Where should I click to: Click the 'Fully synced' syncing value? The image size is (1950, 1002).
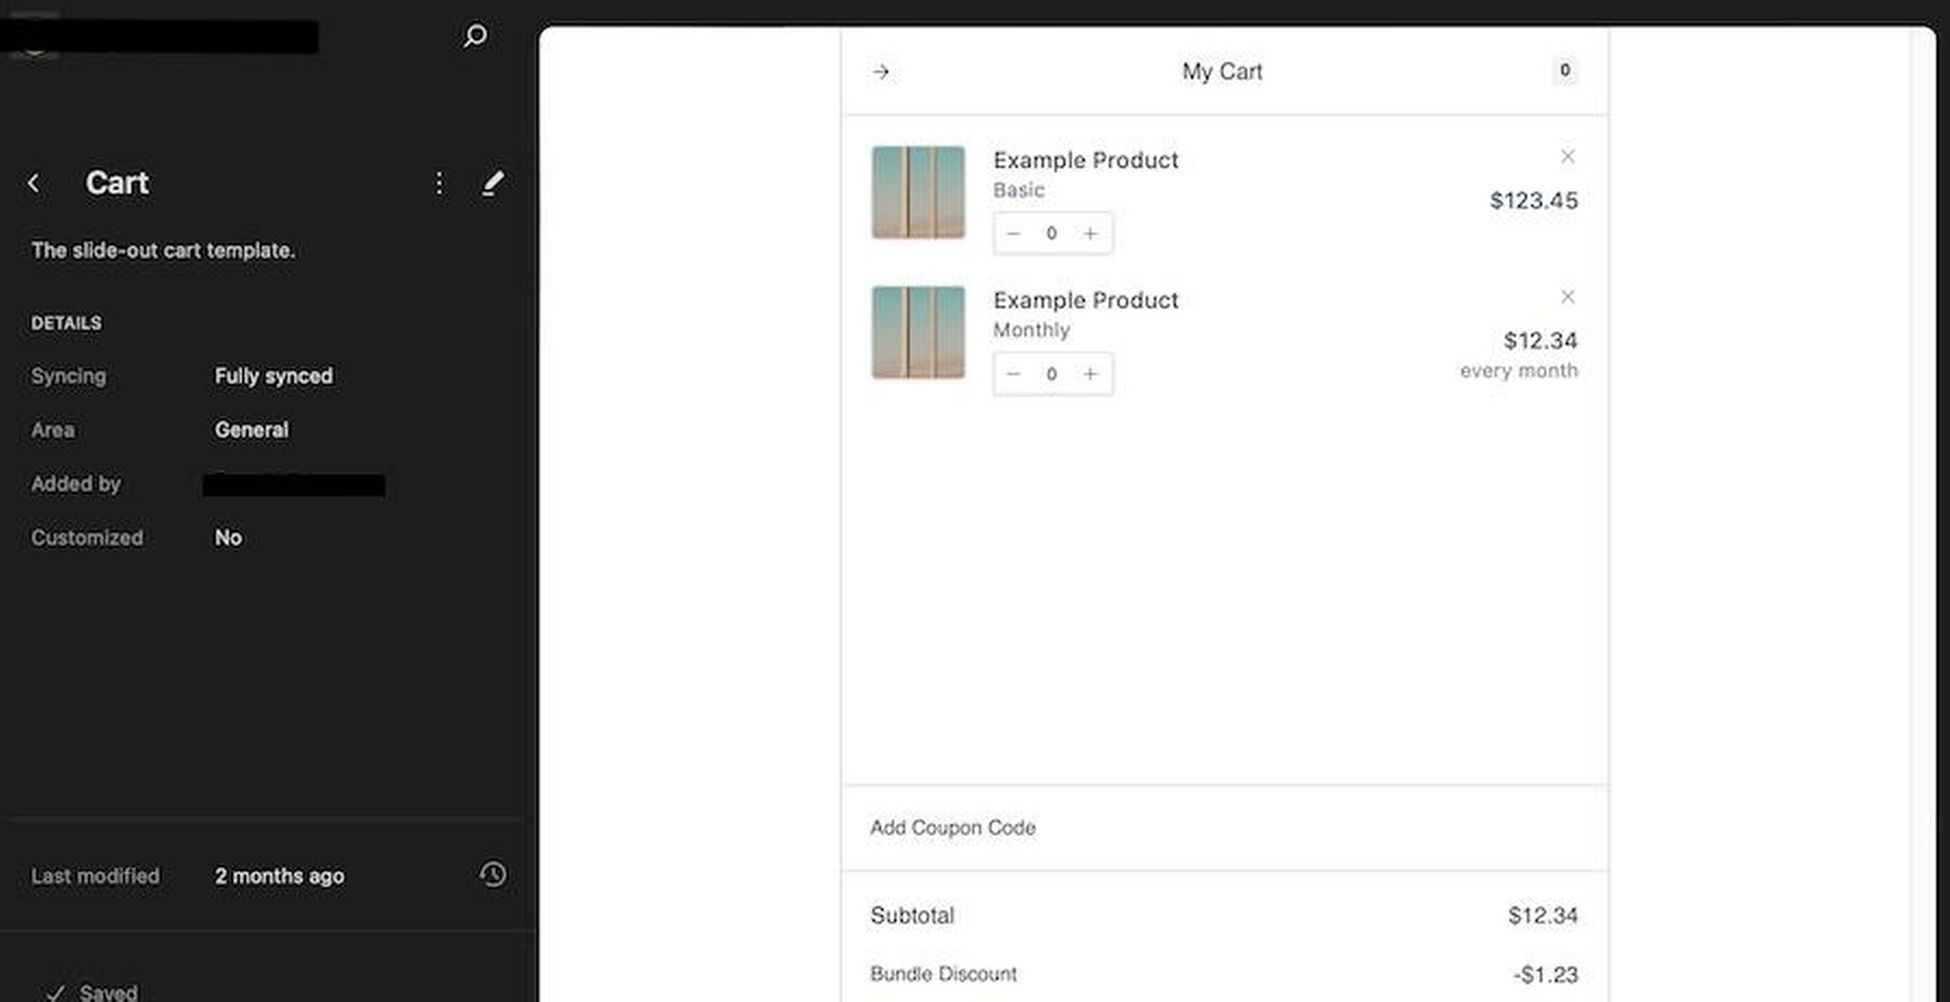tap(274, 376)
